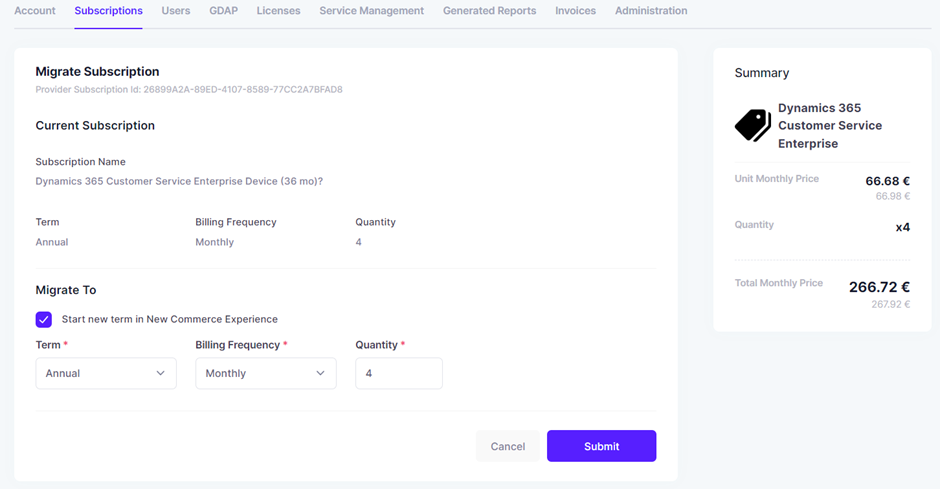Click the Migrate Subscription heading
The width and height of the screenshot is (940, 489).
(x=97, y=71)
